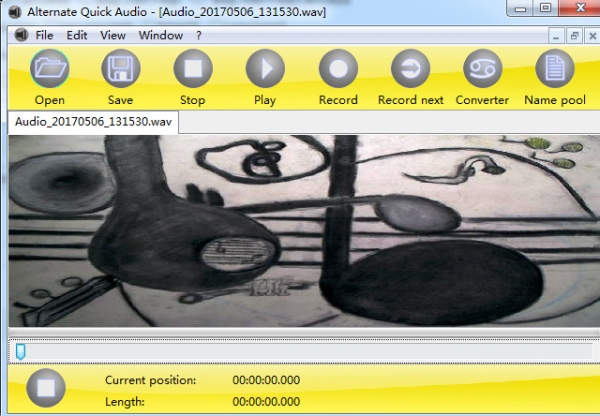Select the Audio_20170506_131530.wav tab
This screenshot has height=416, width=600.
(93, 122)
